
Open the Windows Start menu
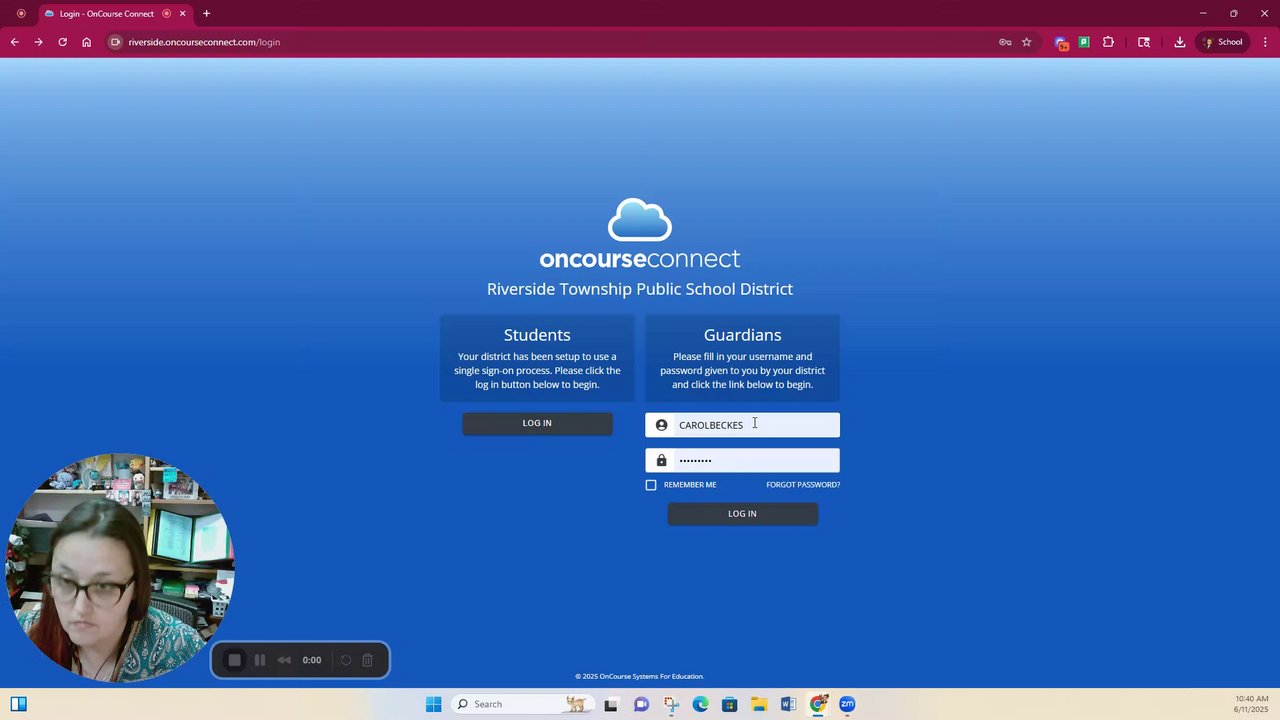(x=433, y=704)
